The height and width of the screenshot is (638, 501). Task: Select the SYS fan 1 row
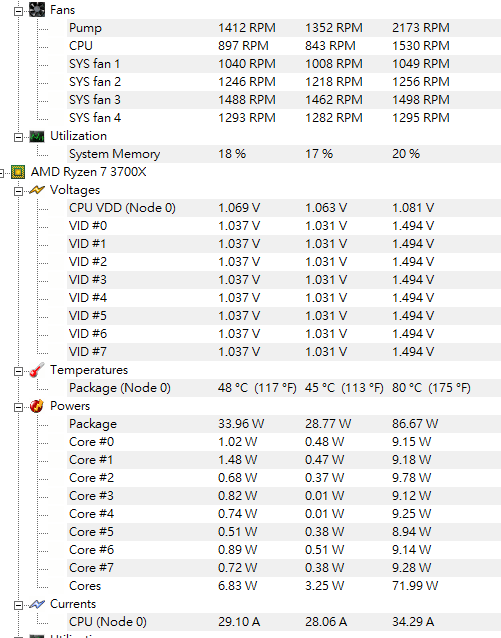[284, 64]
